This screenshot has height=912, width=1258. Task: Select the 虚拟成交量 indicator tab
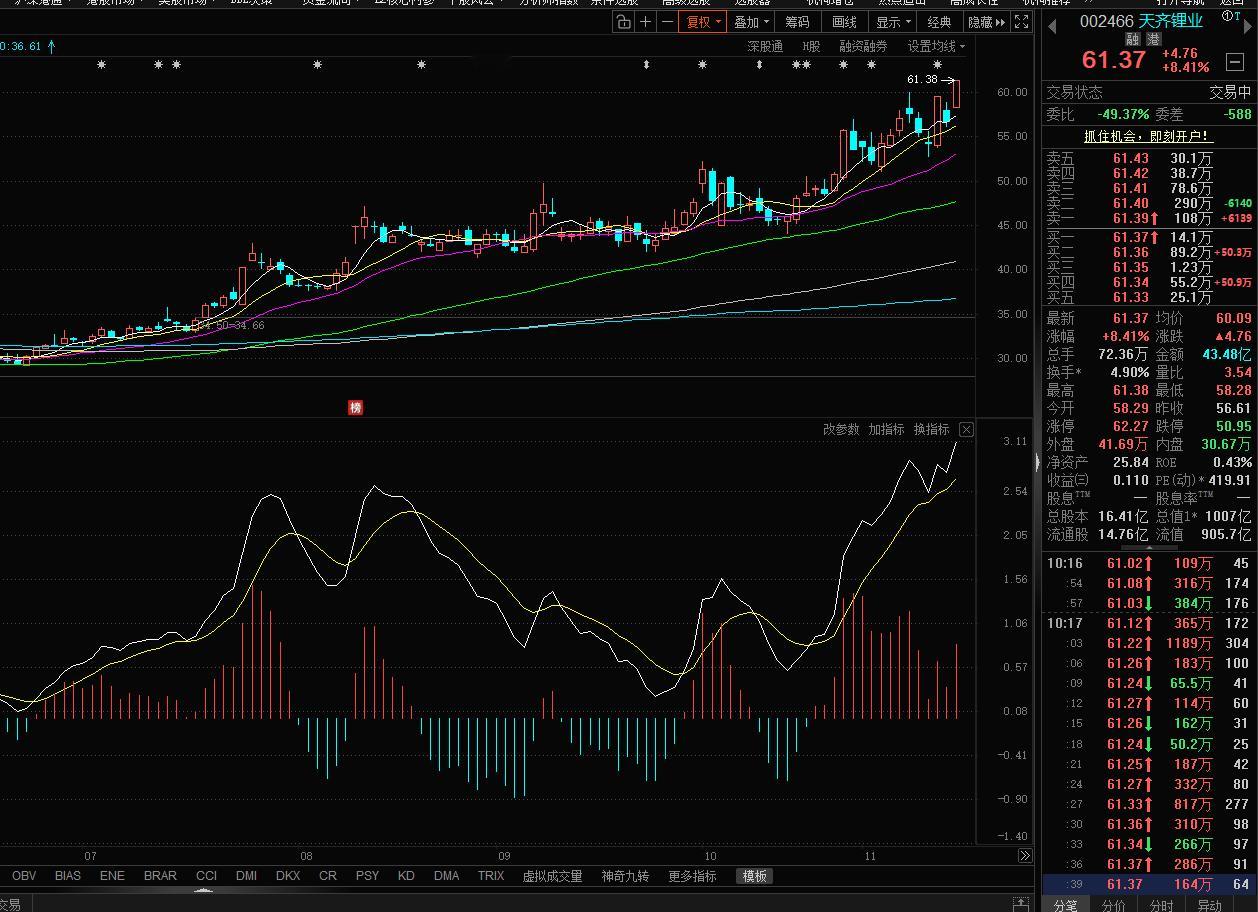(x=552, y=876)
